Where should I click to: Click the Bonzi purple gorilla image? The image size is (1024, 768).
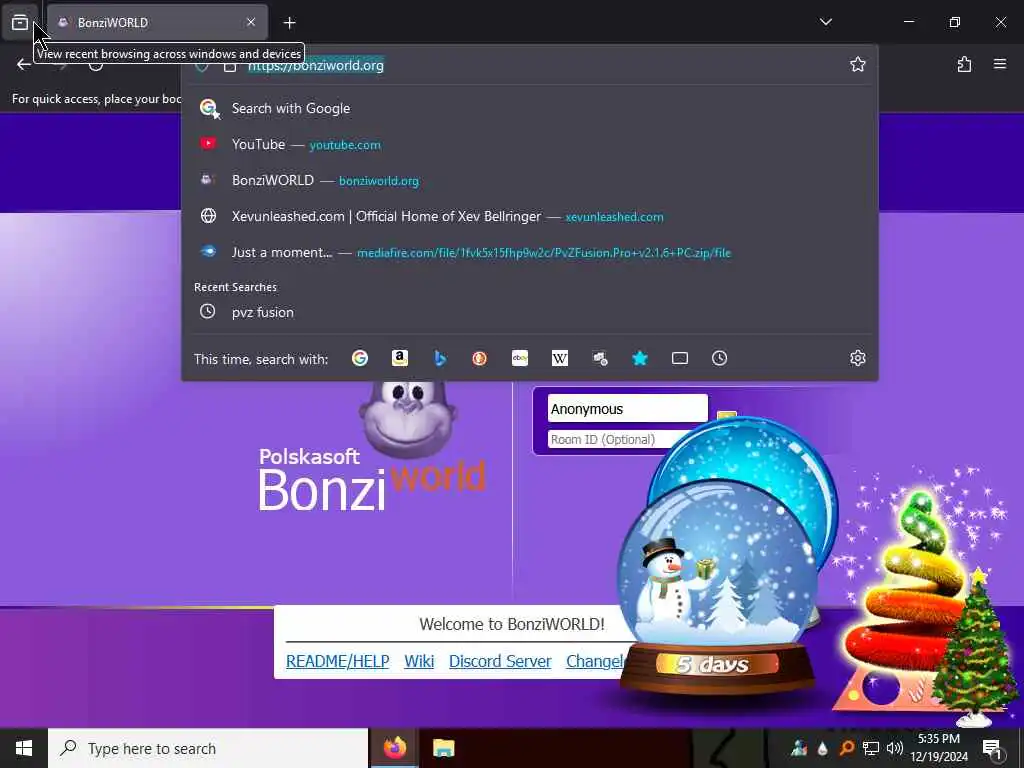pyautogui.click(x=408, y=419)
